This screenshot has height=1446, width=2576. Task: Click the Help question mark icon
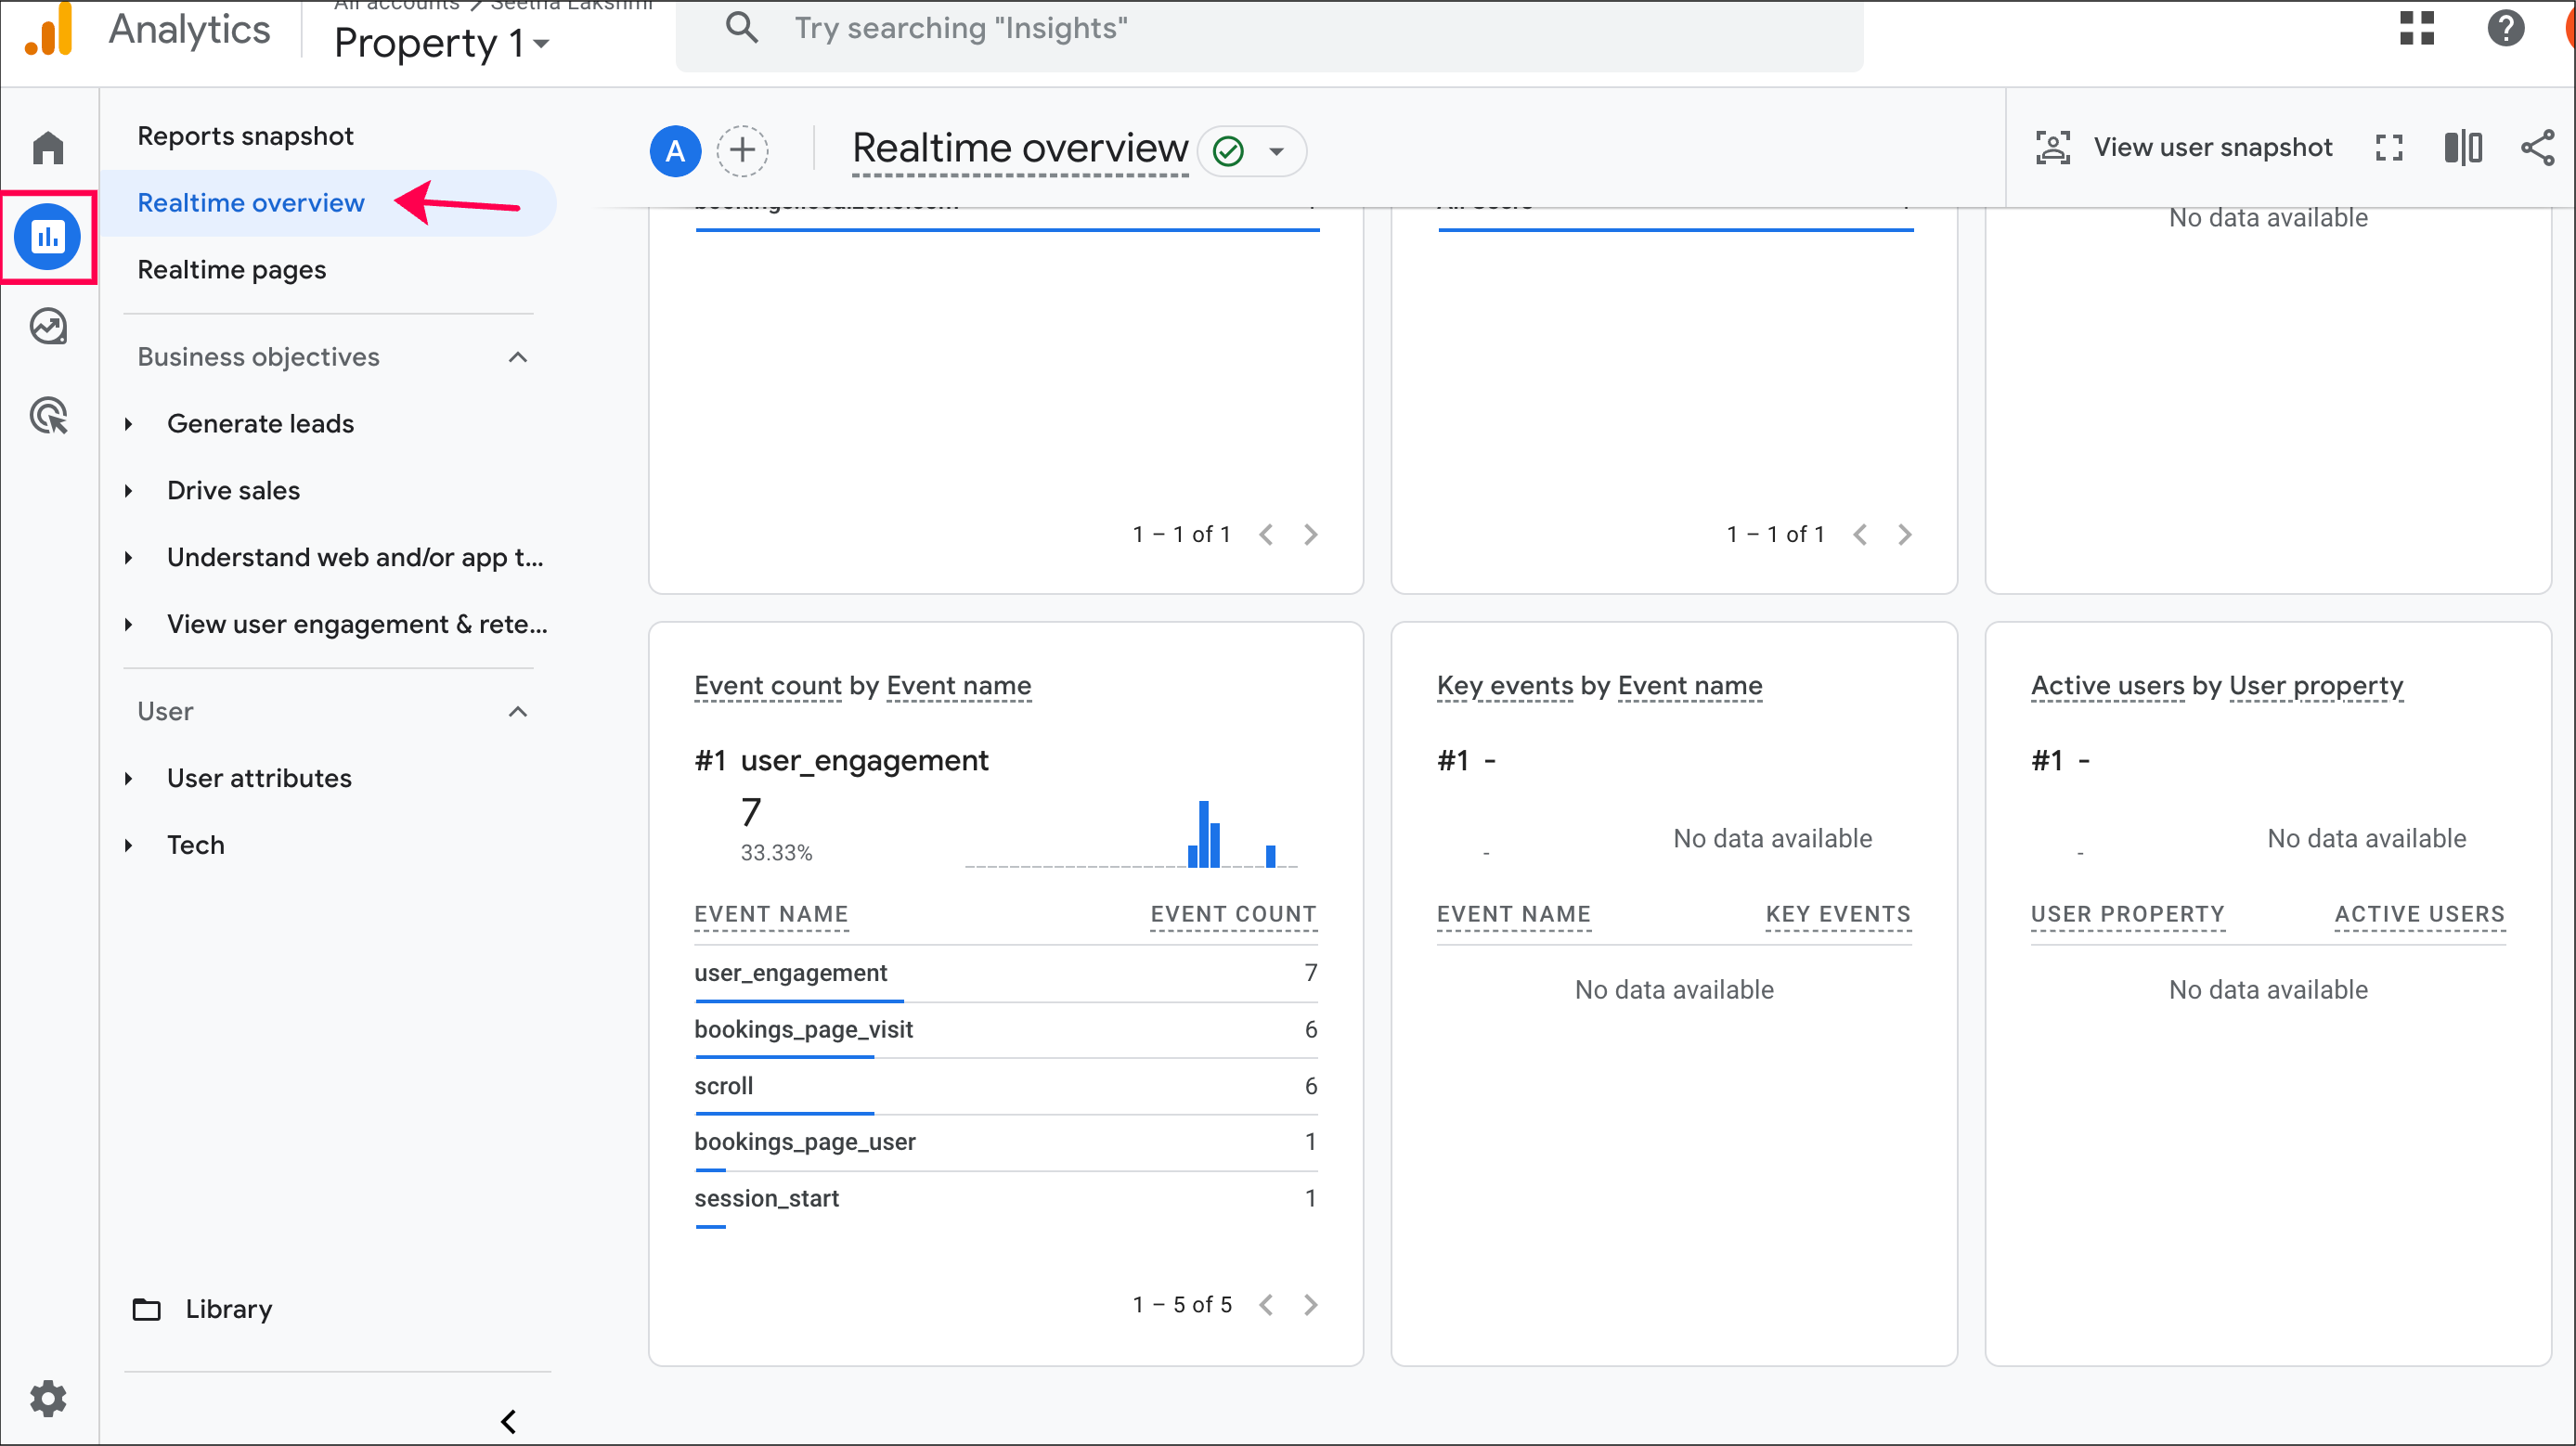(x=2505, y=28)
